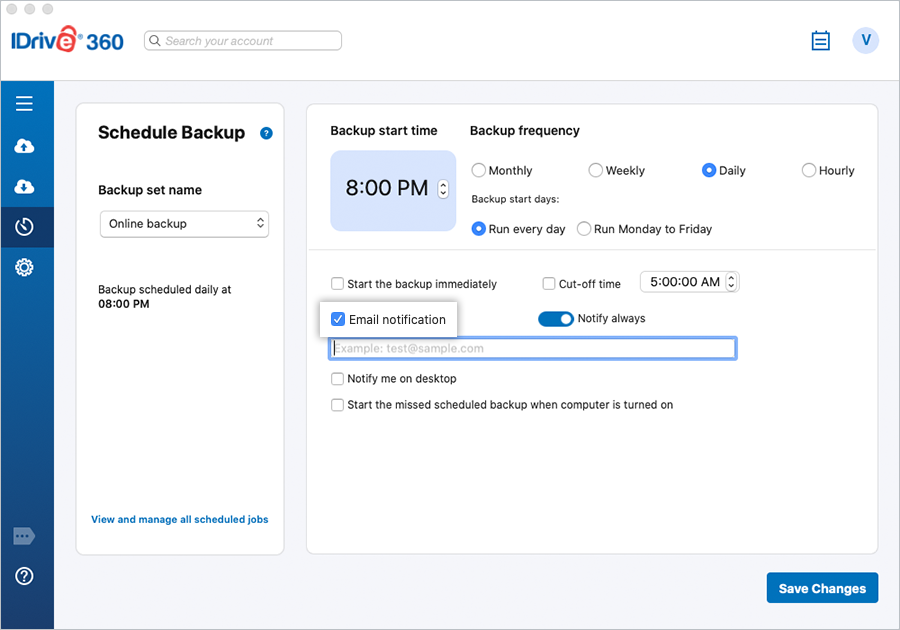The image size is (900, 630).
Task: Enable Notify me on desktop
Action: [x=338, y=379]
